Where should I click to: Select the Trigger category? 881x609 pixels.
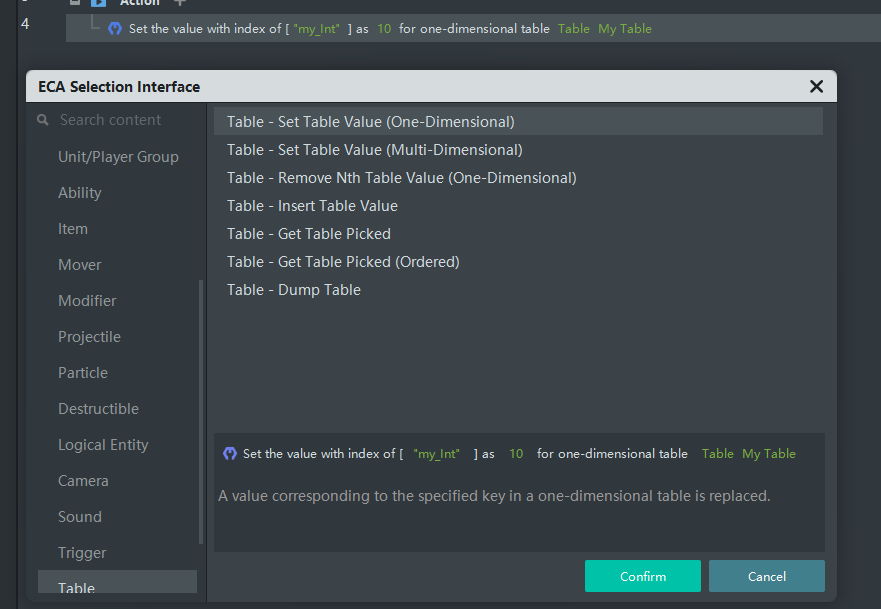click(82, 552)
